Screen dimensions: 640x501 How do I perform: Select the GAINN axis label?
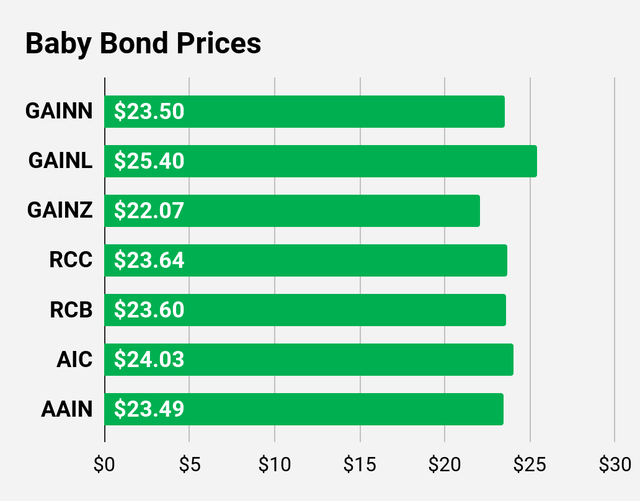[x=59, y=112]
